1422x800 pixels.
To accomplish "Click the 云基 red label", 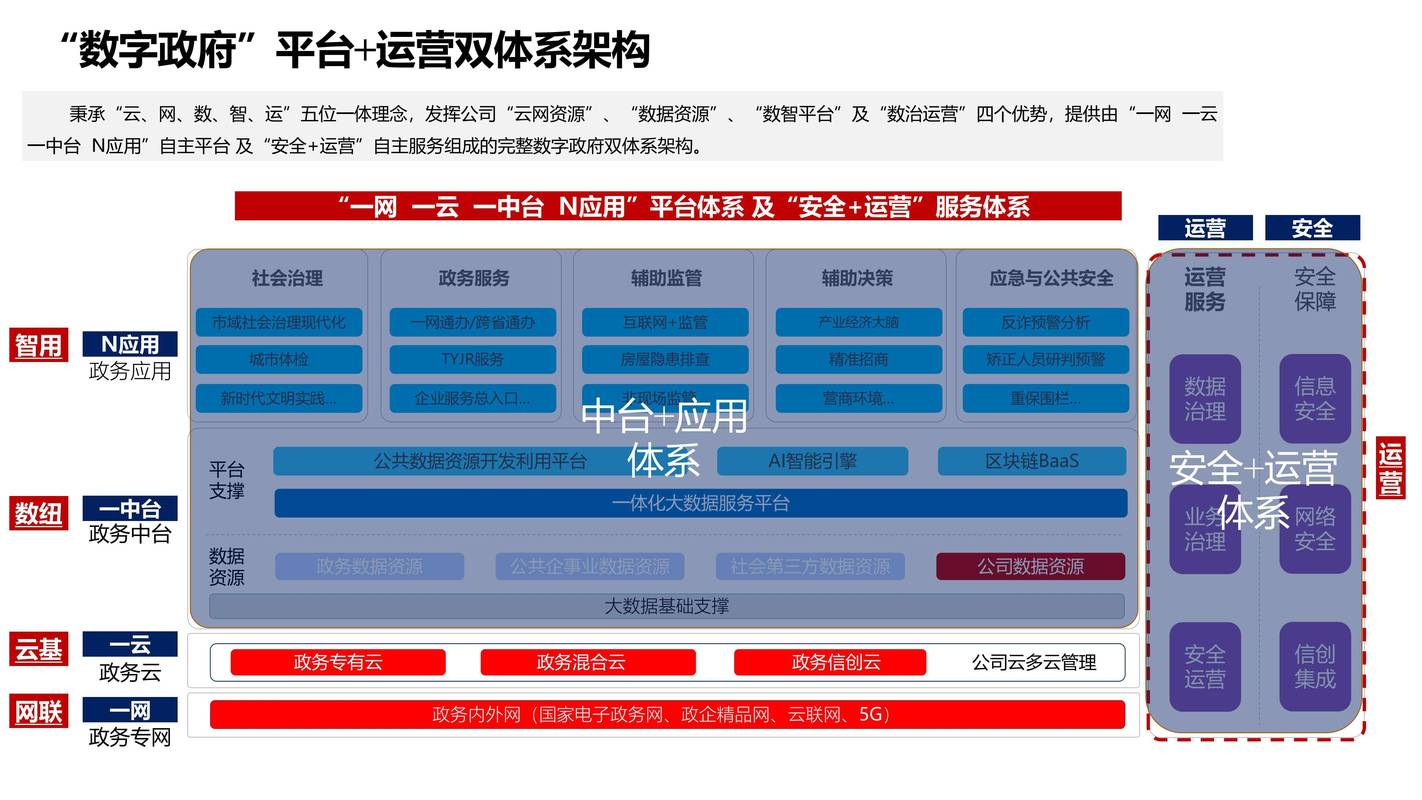I will coord(38,649).
